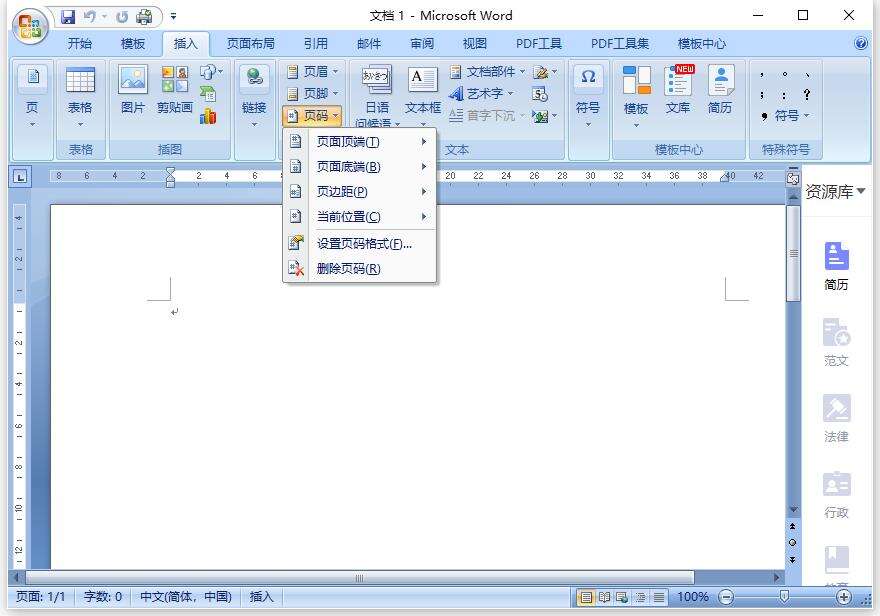880x616 pixels.
Task: Click the next page double arrow
Action: click(x=792, y=560)
